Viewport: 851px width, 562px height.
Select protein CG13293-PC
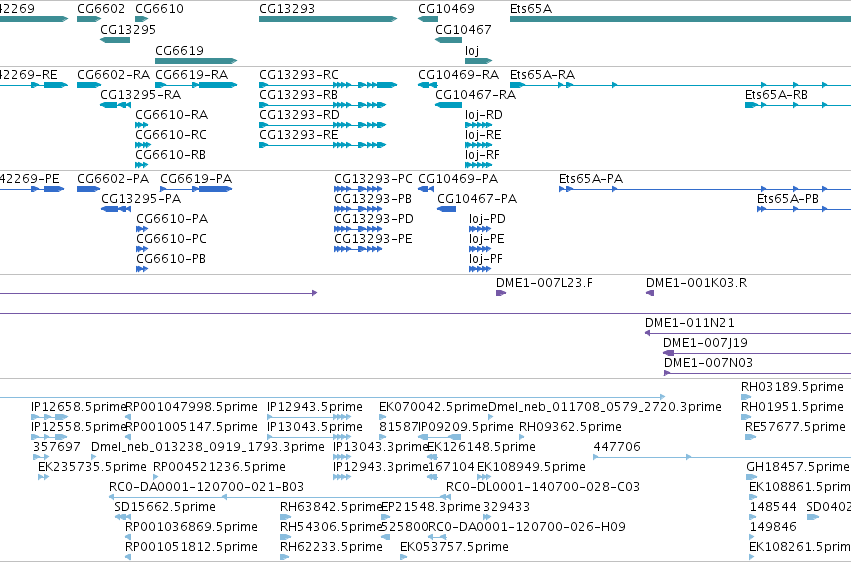coord(358,189)
